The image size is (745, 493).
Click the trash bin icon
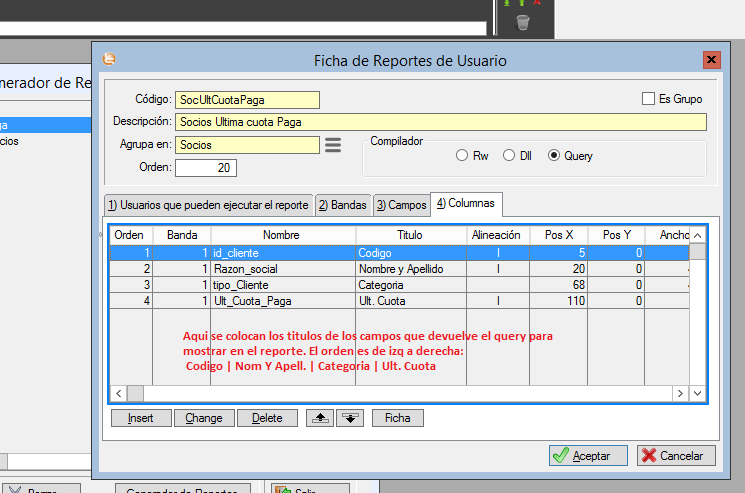[x=521, y=22]
